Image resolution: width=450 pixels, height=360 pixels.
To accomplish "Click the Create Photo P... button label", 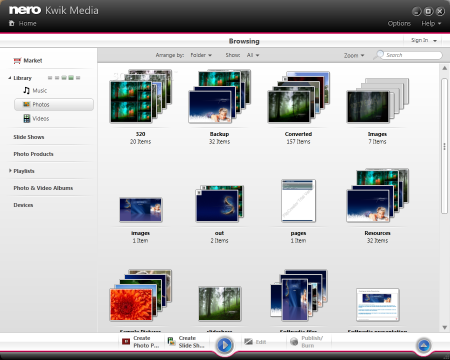I will click(x=146, y=342).
